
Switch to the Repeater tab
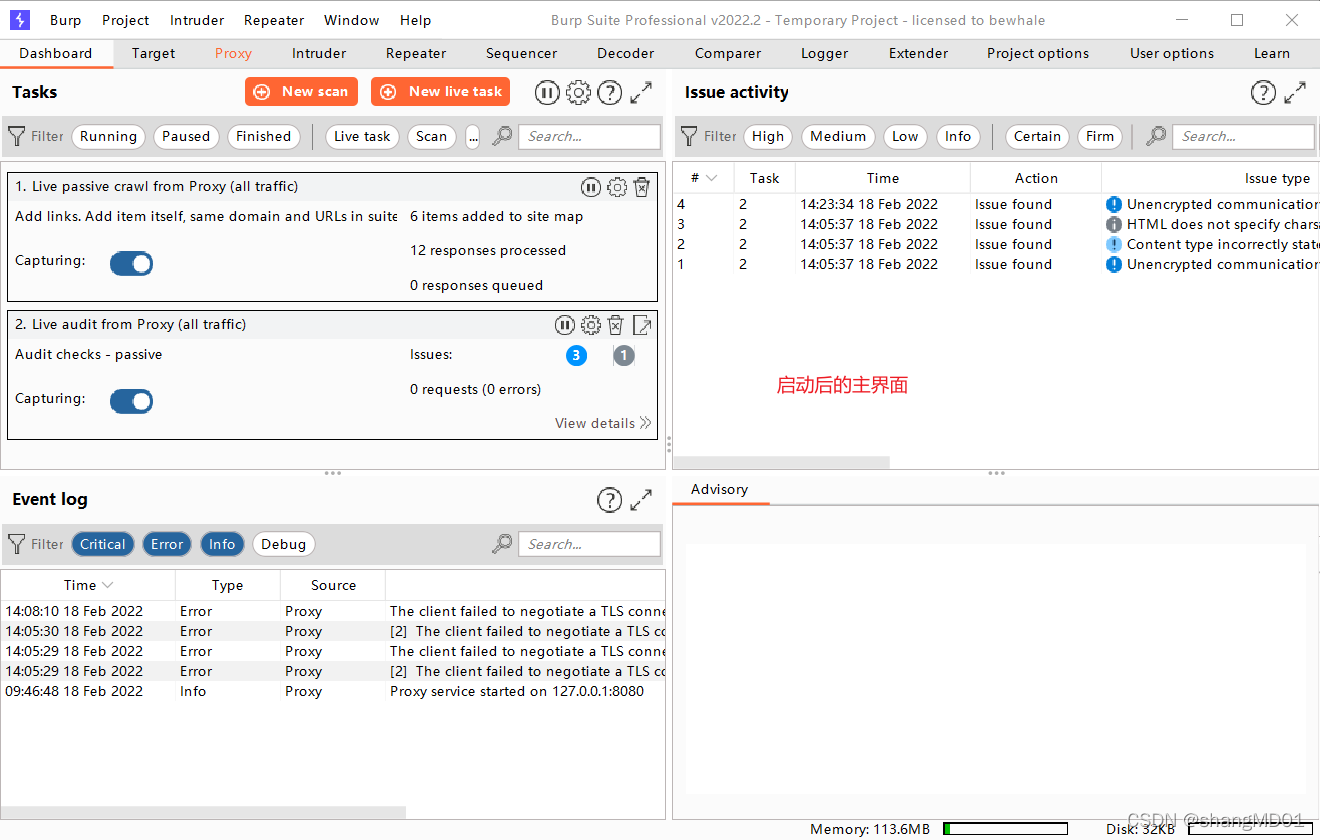(416, 53)
